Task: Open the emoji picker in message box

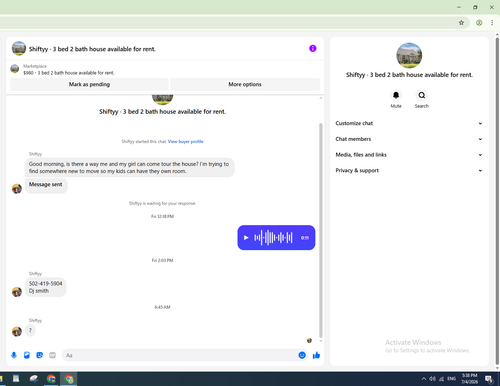Action: 302,355
